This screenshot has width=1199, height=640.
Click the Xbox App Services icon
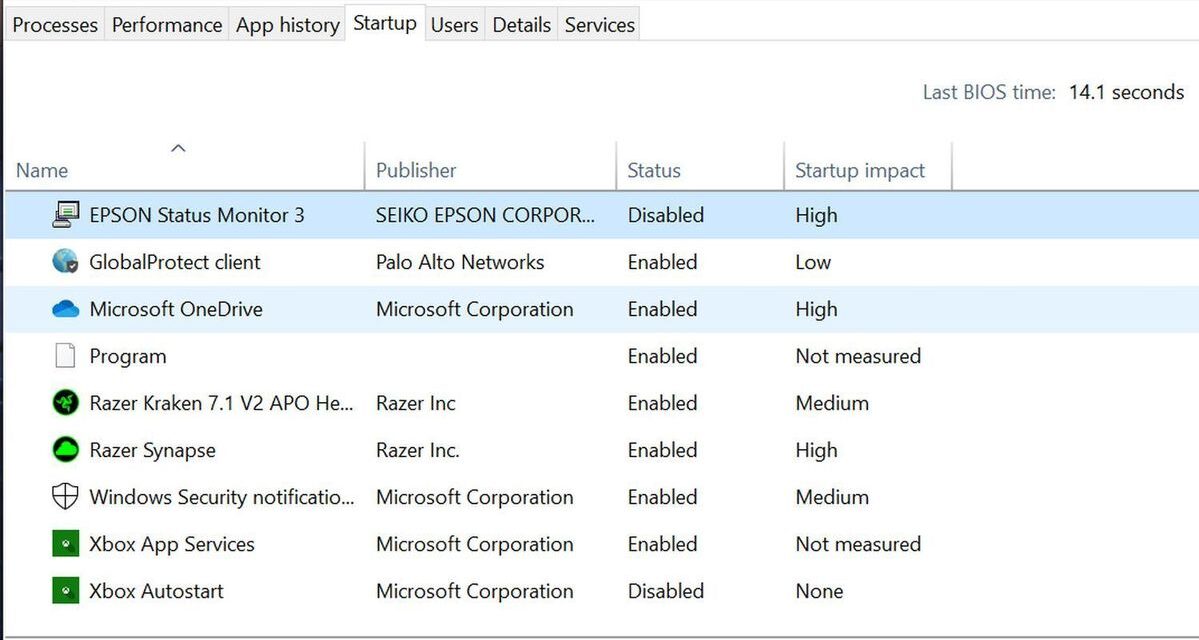66,544
